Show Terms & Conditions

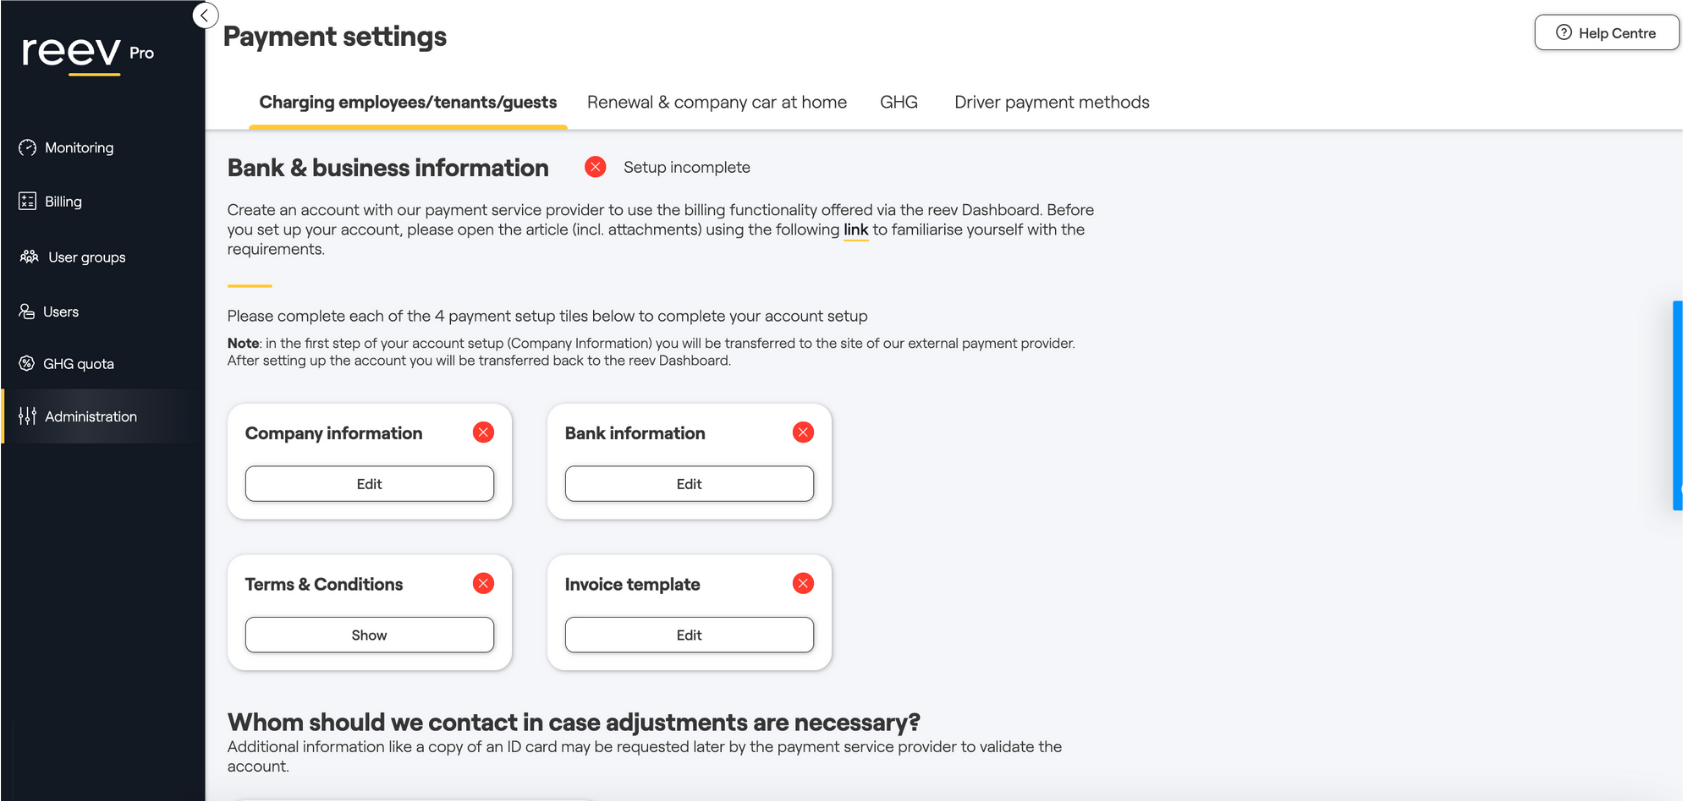tap(369, 635)
